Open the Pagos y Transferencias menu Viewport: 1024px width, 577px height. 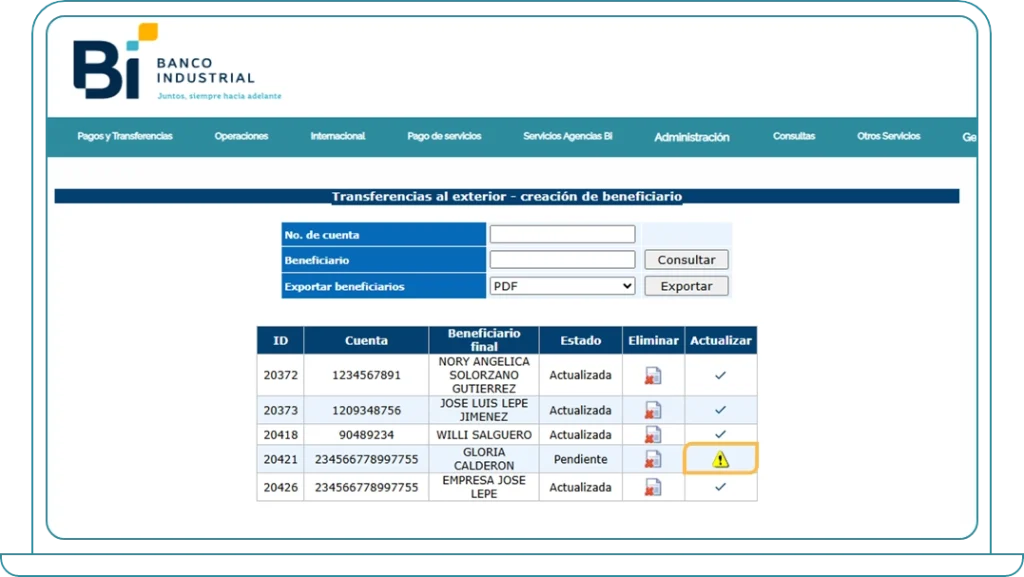(124, 136)
